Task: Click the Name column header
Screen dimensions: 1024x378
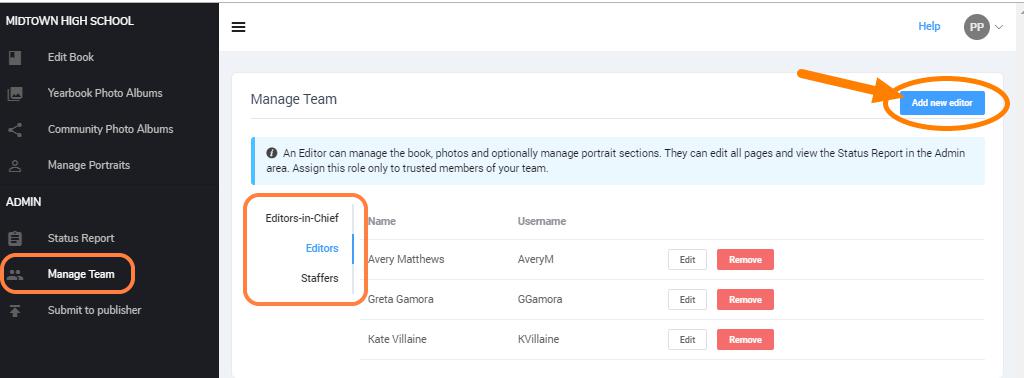Action: pyautogui.click(x=382, y=221)
